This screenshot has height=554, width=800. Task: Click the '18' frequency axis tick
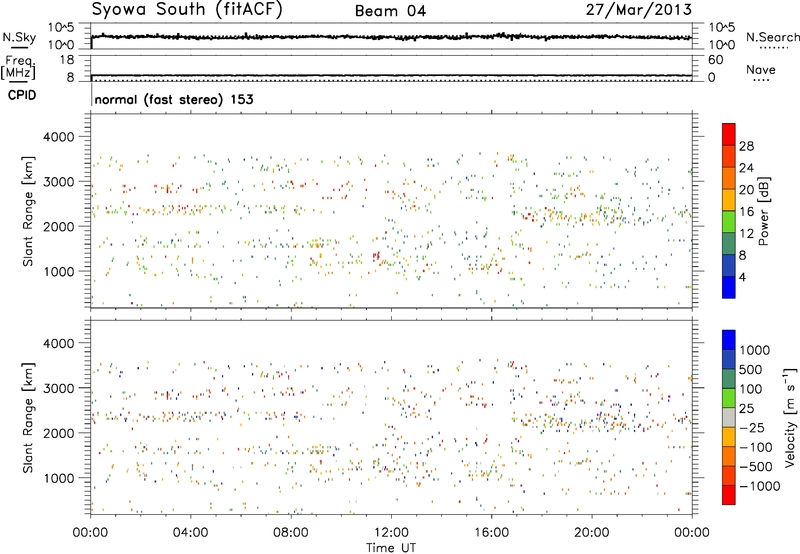point(66,59)
